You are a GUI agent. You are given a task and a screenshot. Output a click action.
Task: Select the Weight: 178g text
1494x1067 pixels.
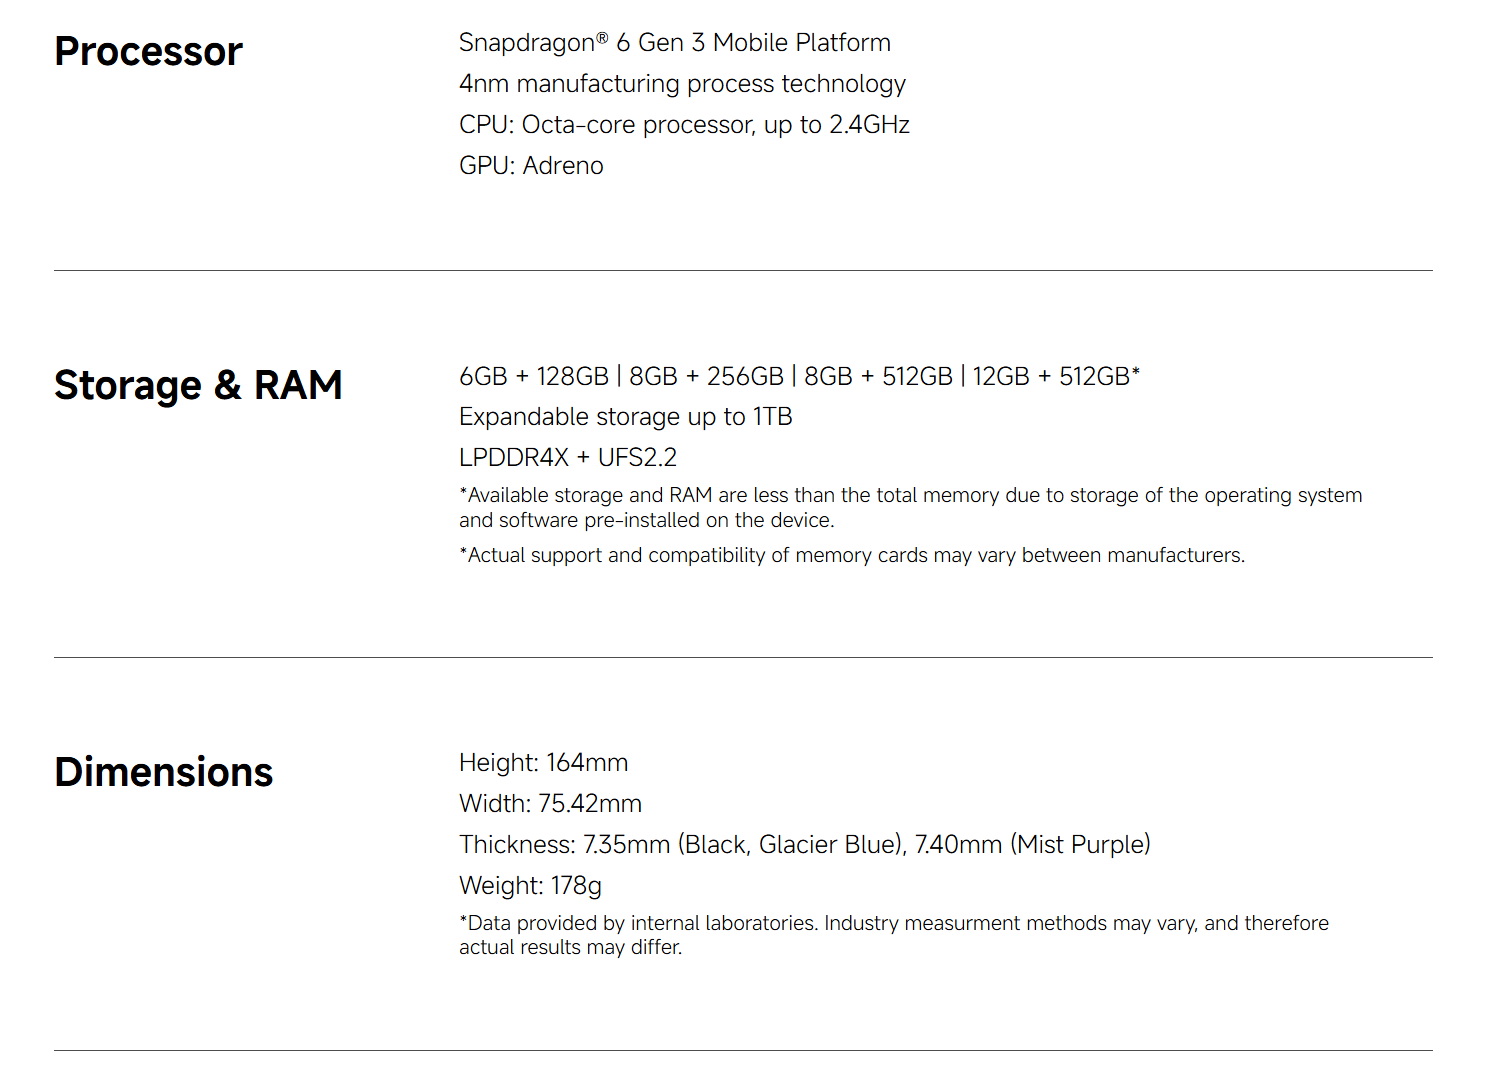point(530,886)
